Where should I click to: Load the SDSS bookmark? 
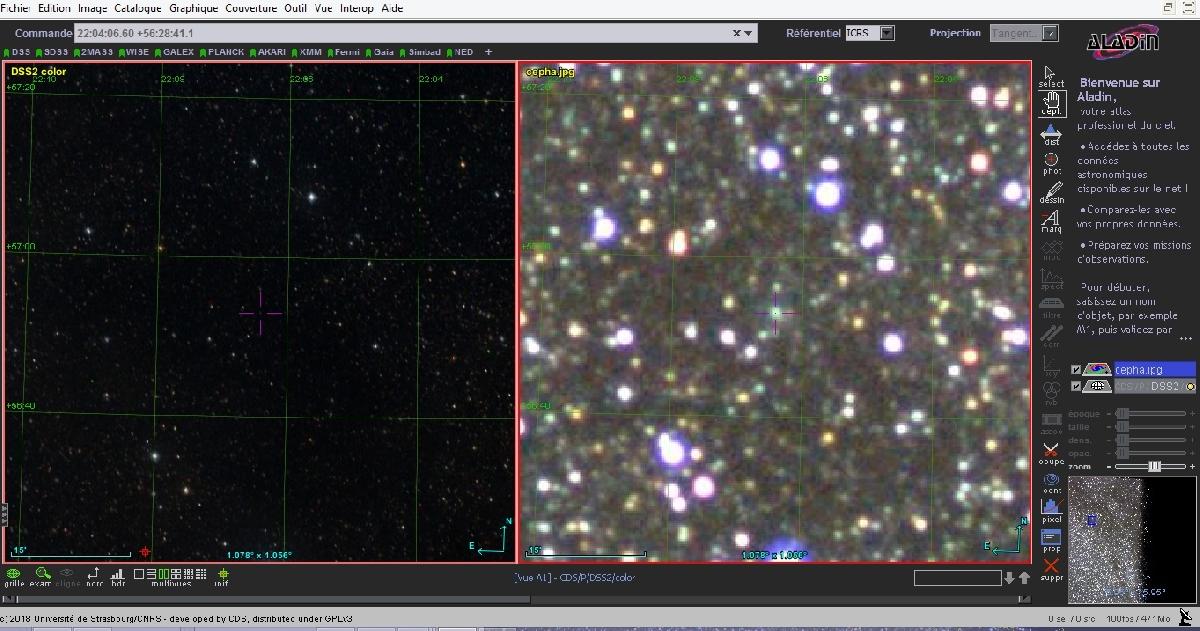[53, 52]
